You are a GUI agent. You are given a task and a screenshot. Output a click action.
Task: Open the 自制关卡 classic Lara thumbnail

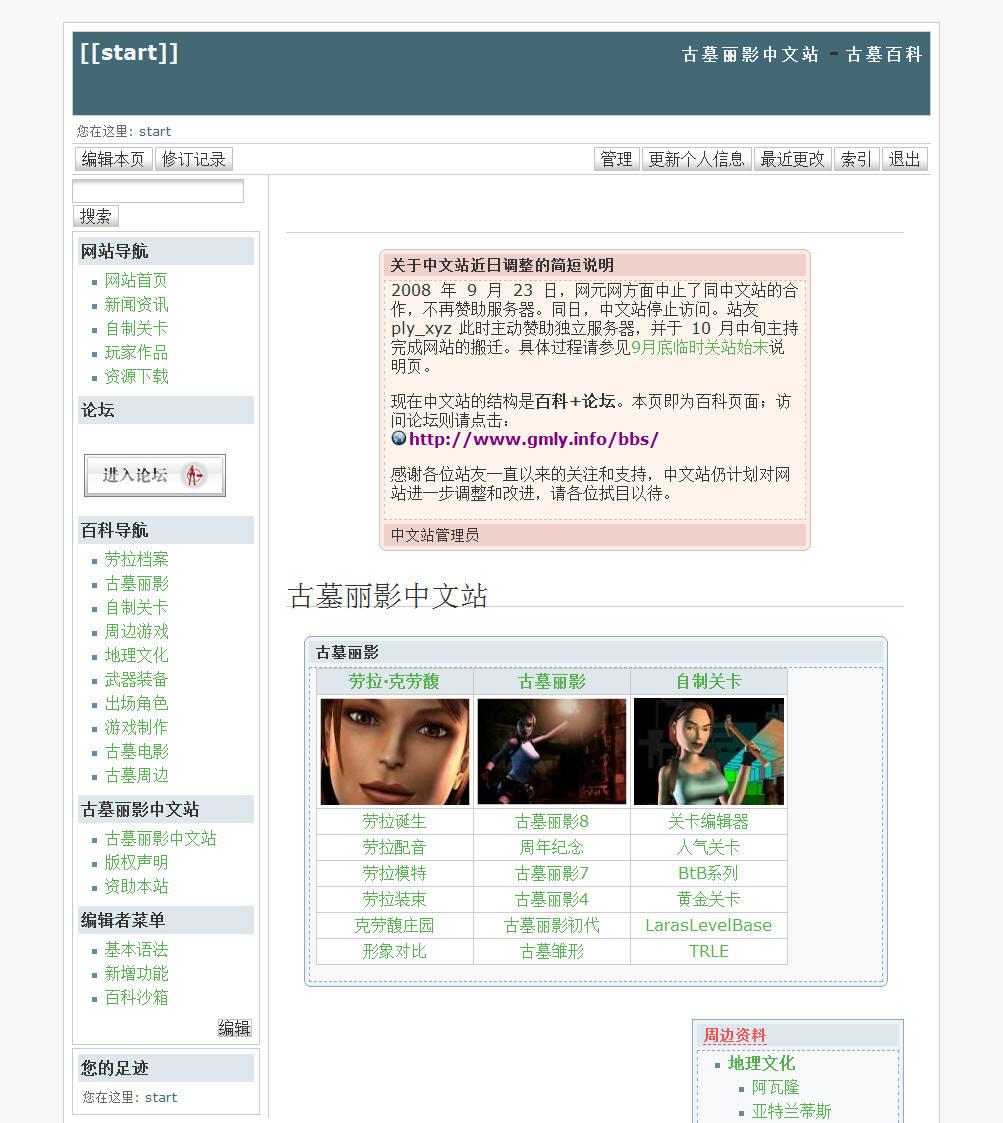tap(709, 751)
